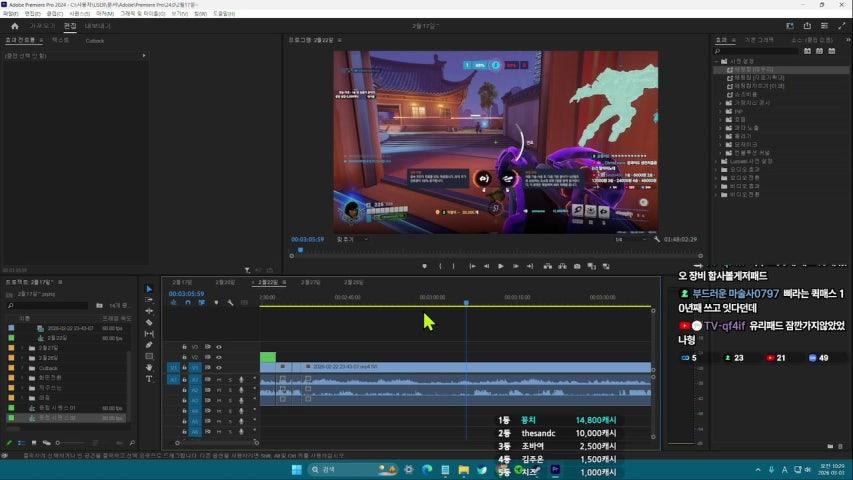Select the Pen tool in the Tools panel
Viewport: 853px width, 480px height.
pos(149,345)
